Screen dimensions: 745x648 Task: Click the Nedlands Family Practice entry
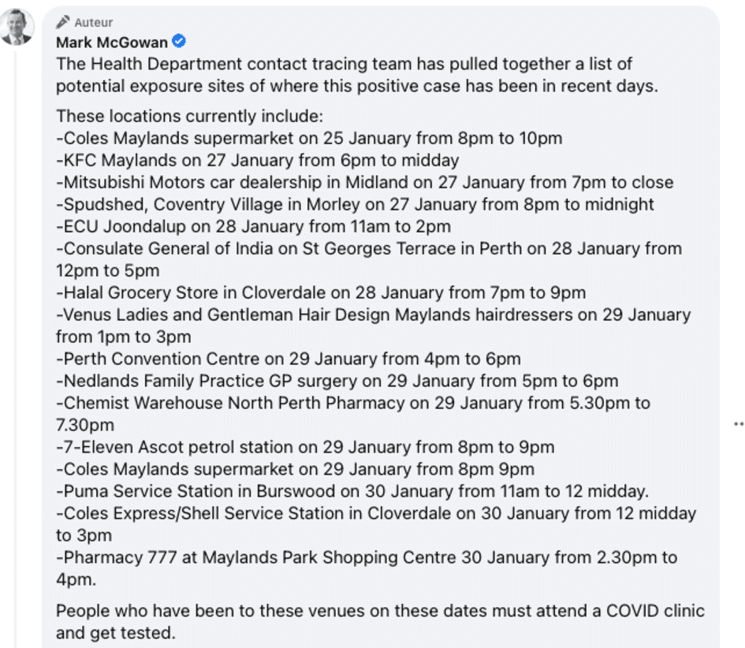pos(337,380)
